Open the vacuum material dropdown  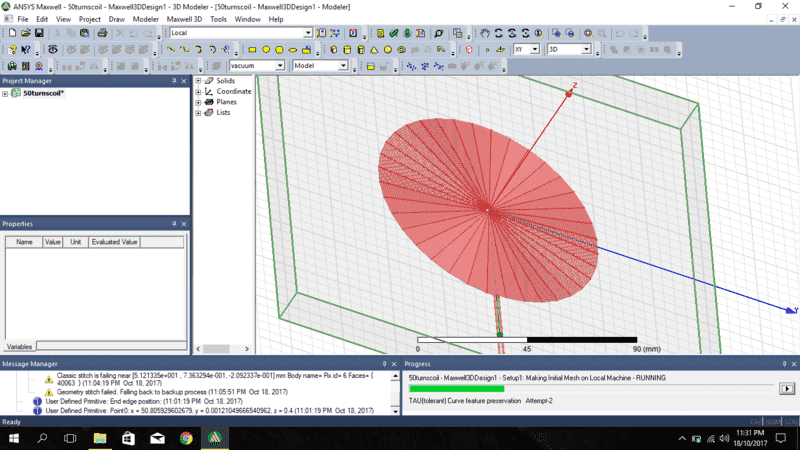point(280,66)
